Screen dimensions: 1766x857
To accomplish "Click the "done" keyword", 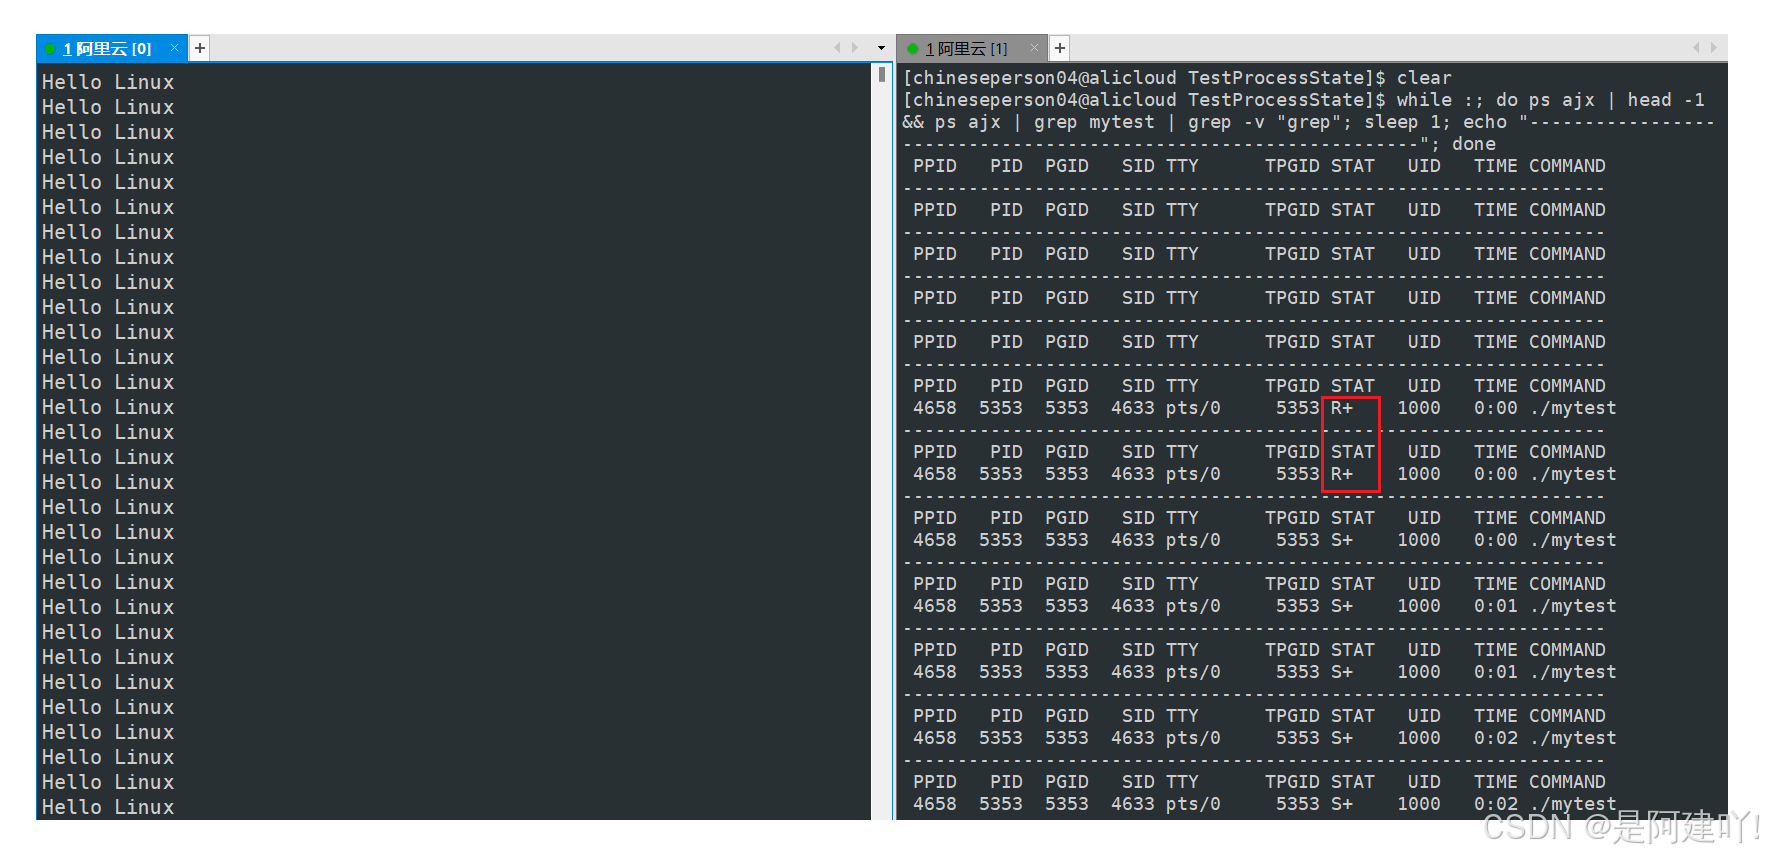I will pos(1474,144).
